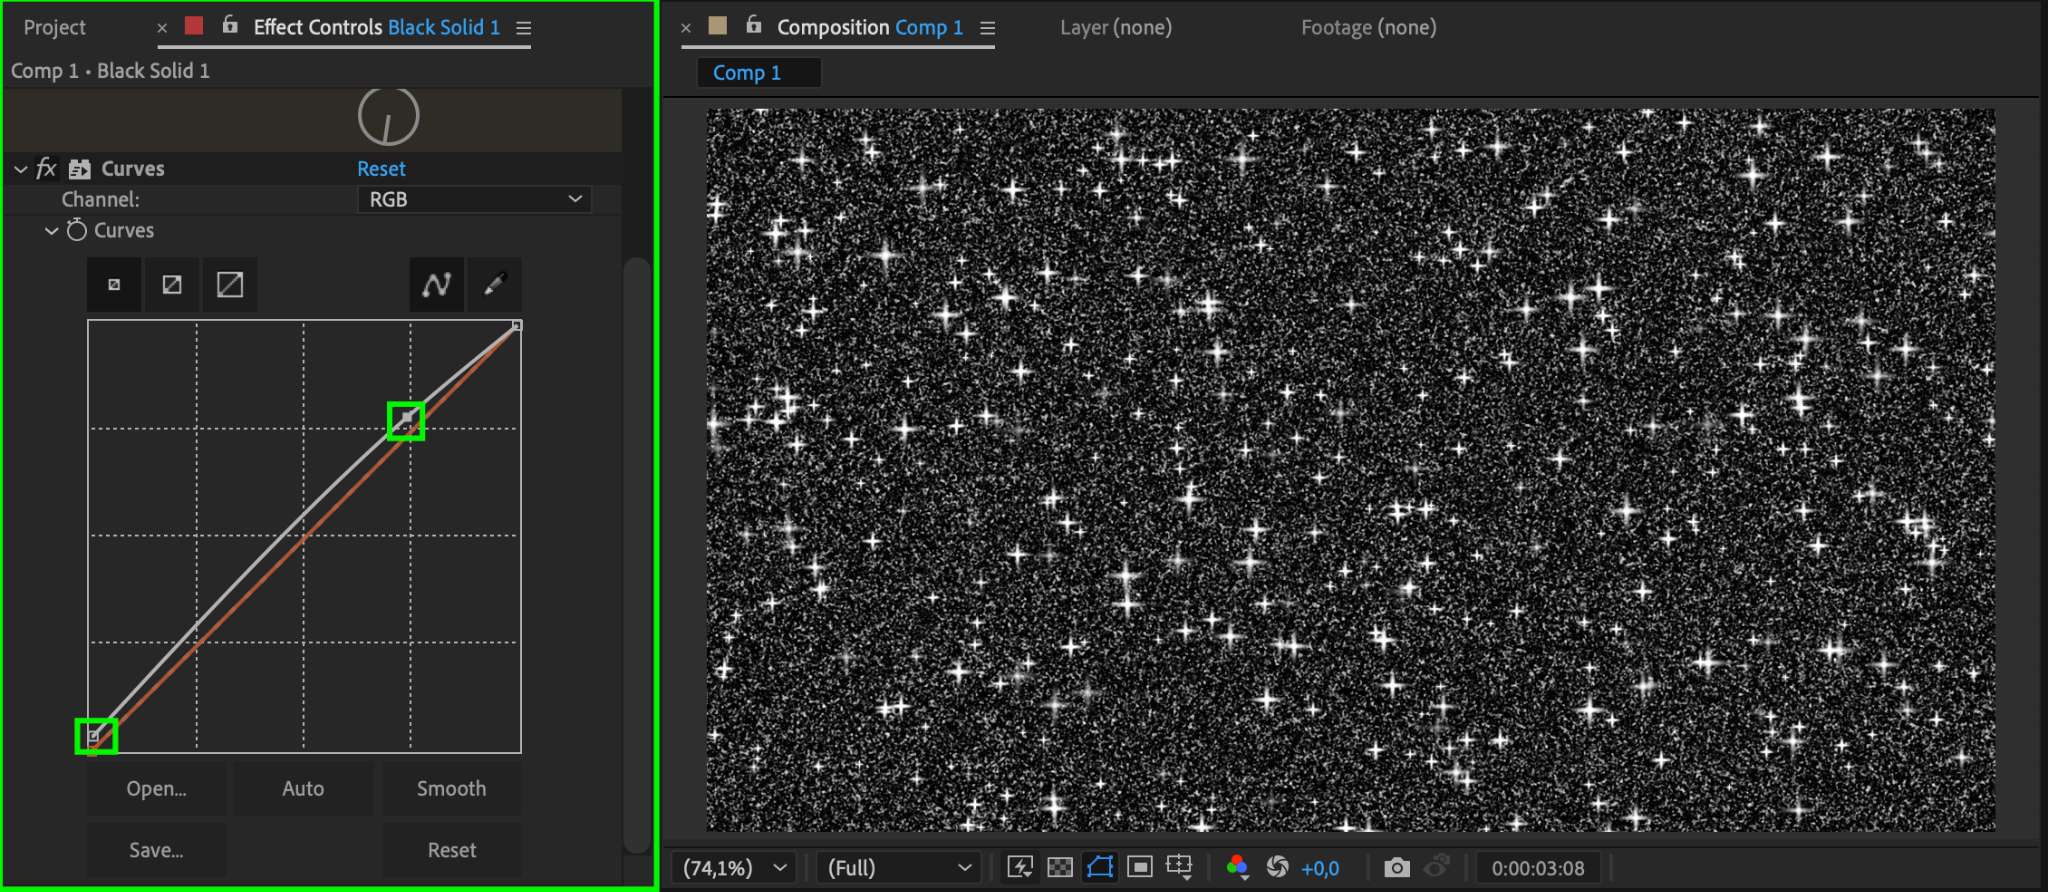Select the curve pencil tool
The image size is (2048, 892).
pyautogui.click(x=494, y=285)
